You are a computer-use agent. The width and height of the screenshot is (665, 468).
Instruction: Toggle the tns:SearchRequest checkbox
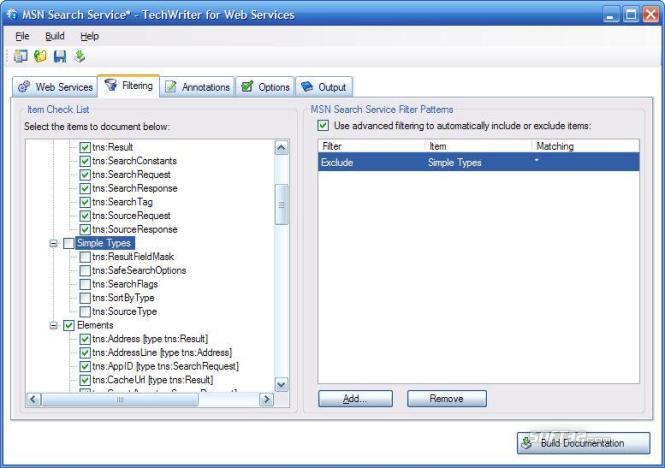pos(85,174)
